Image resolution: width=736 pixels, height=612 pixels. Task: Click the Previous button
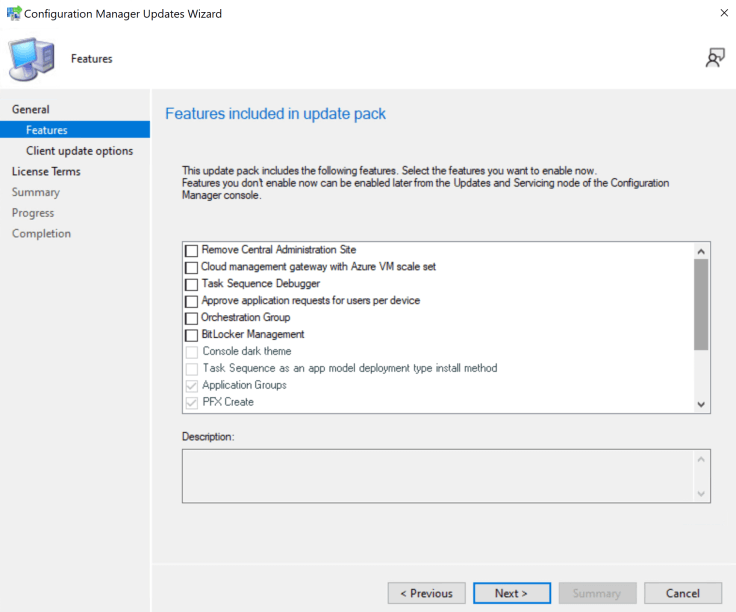(x=426, y=593)
